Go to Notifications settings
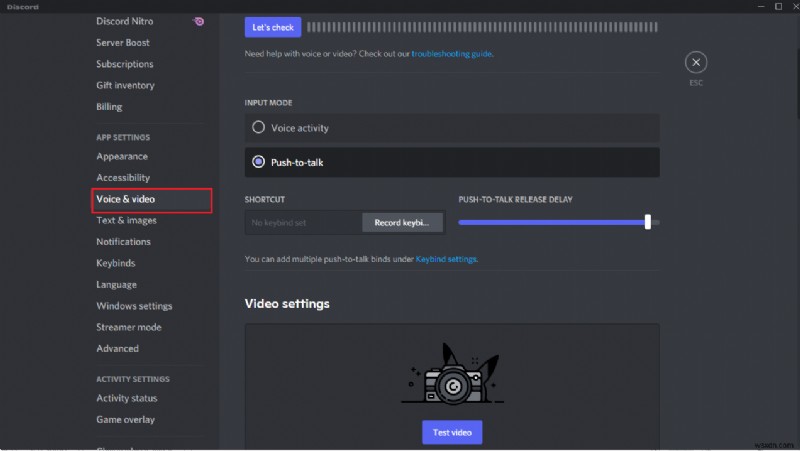This screenshot has width=800, height=451. (123, 242)
